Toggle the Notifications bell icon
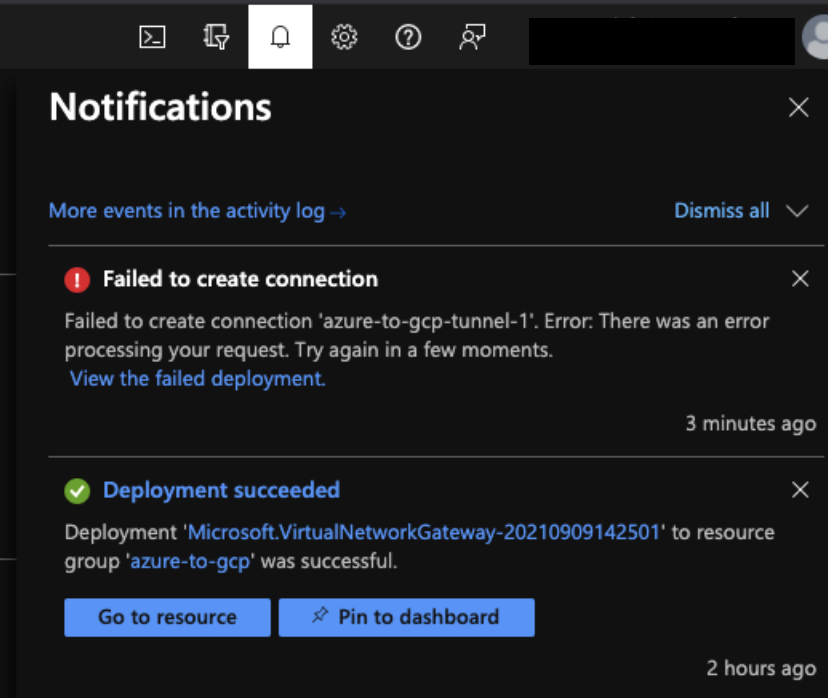 [280, 37]
